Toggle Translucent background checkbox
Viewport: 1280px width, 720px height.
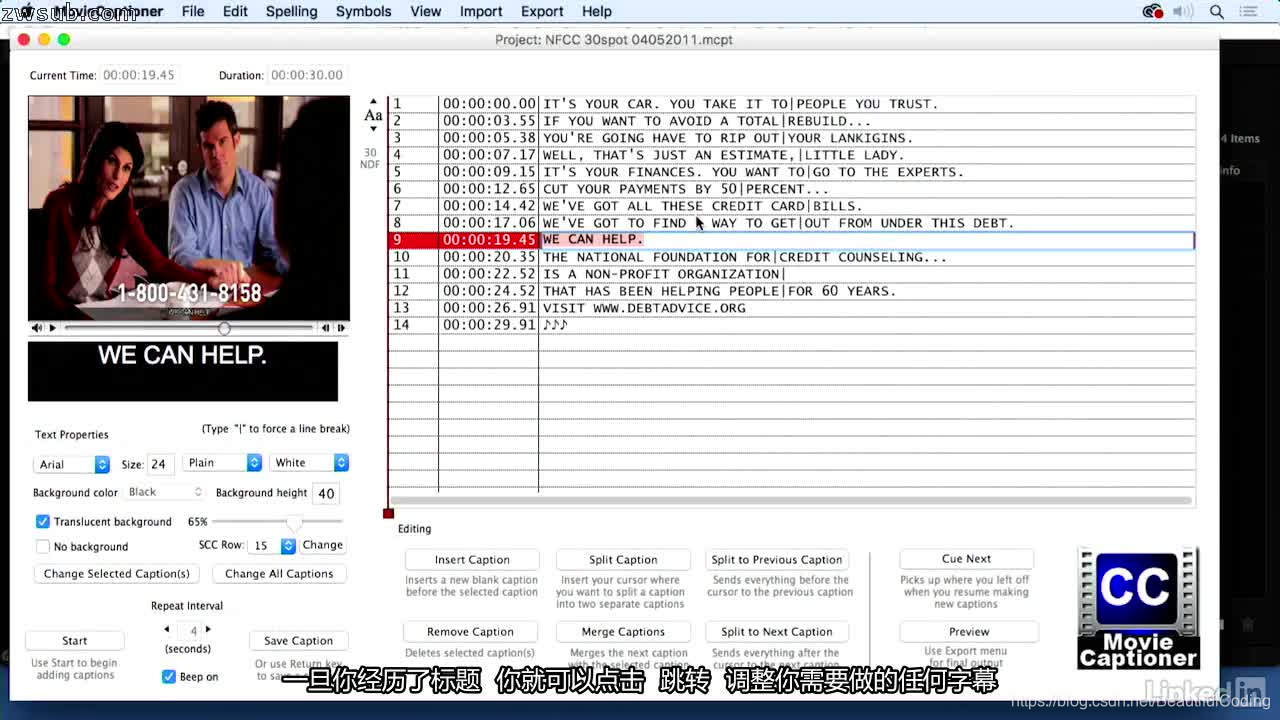pyautogui.click(x=43, y=521)
